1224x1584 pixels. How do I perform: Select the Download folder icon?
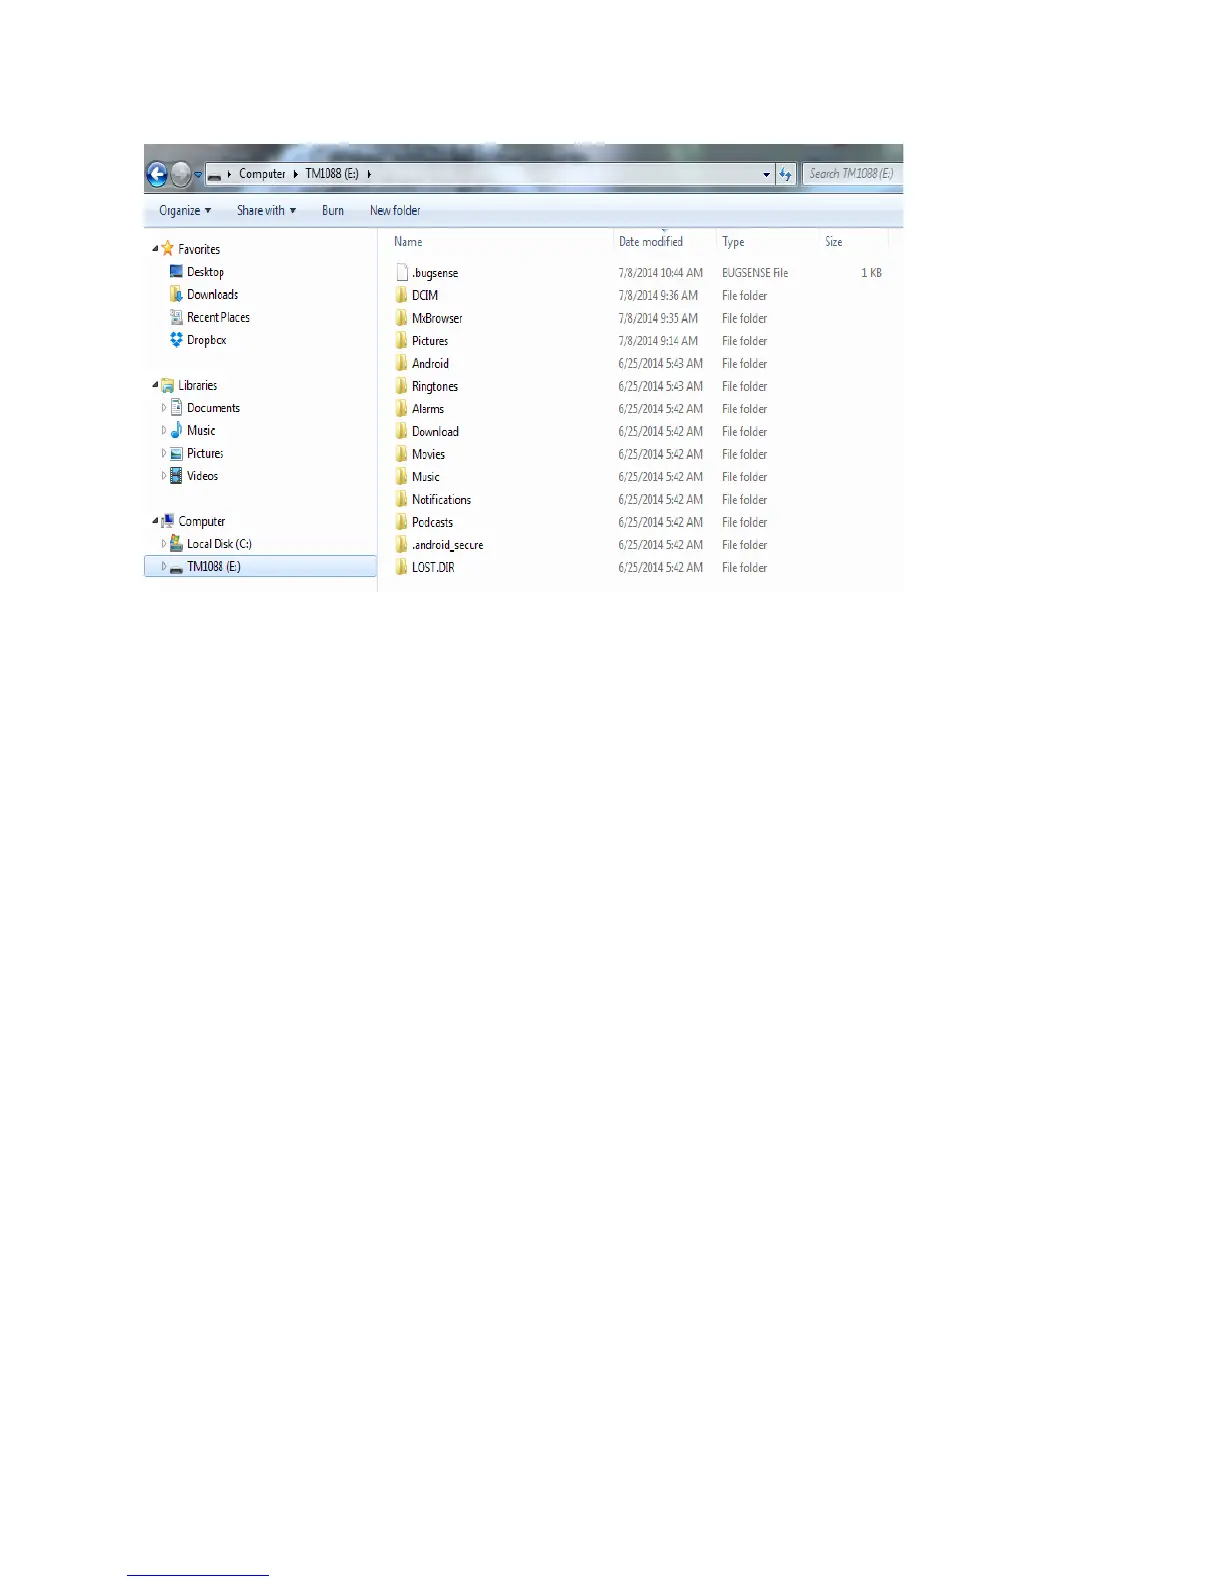401,431
